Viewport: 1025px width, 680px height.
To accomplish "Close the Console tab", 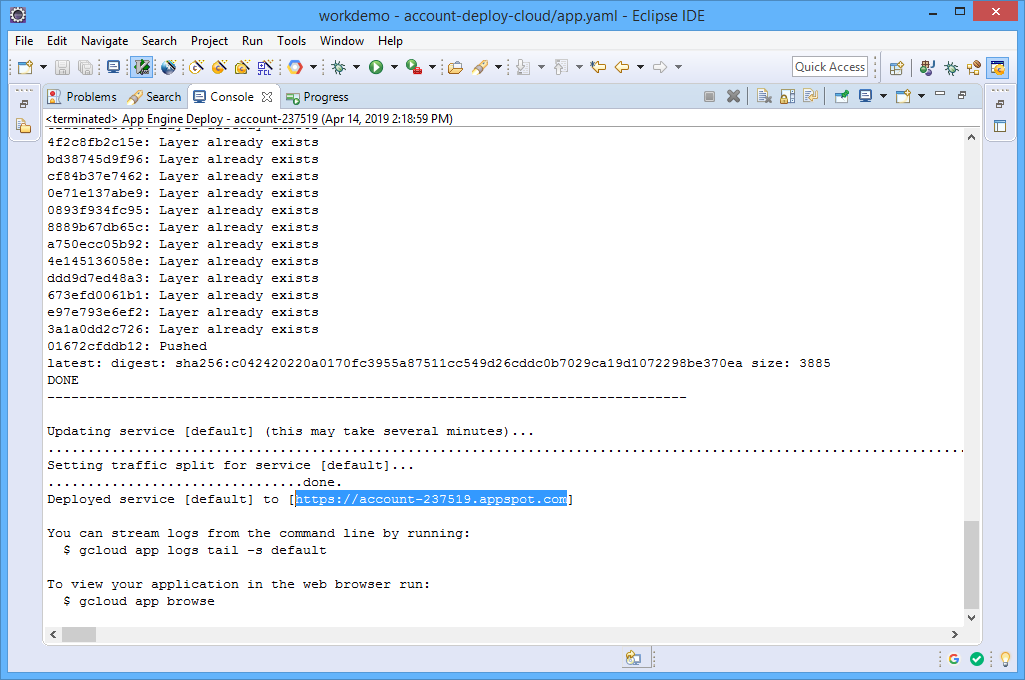I will coord(267,97).
